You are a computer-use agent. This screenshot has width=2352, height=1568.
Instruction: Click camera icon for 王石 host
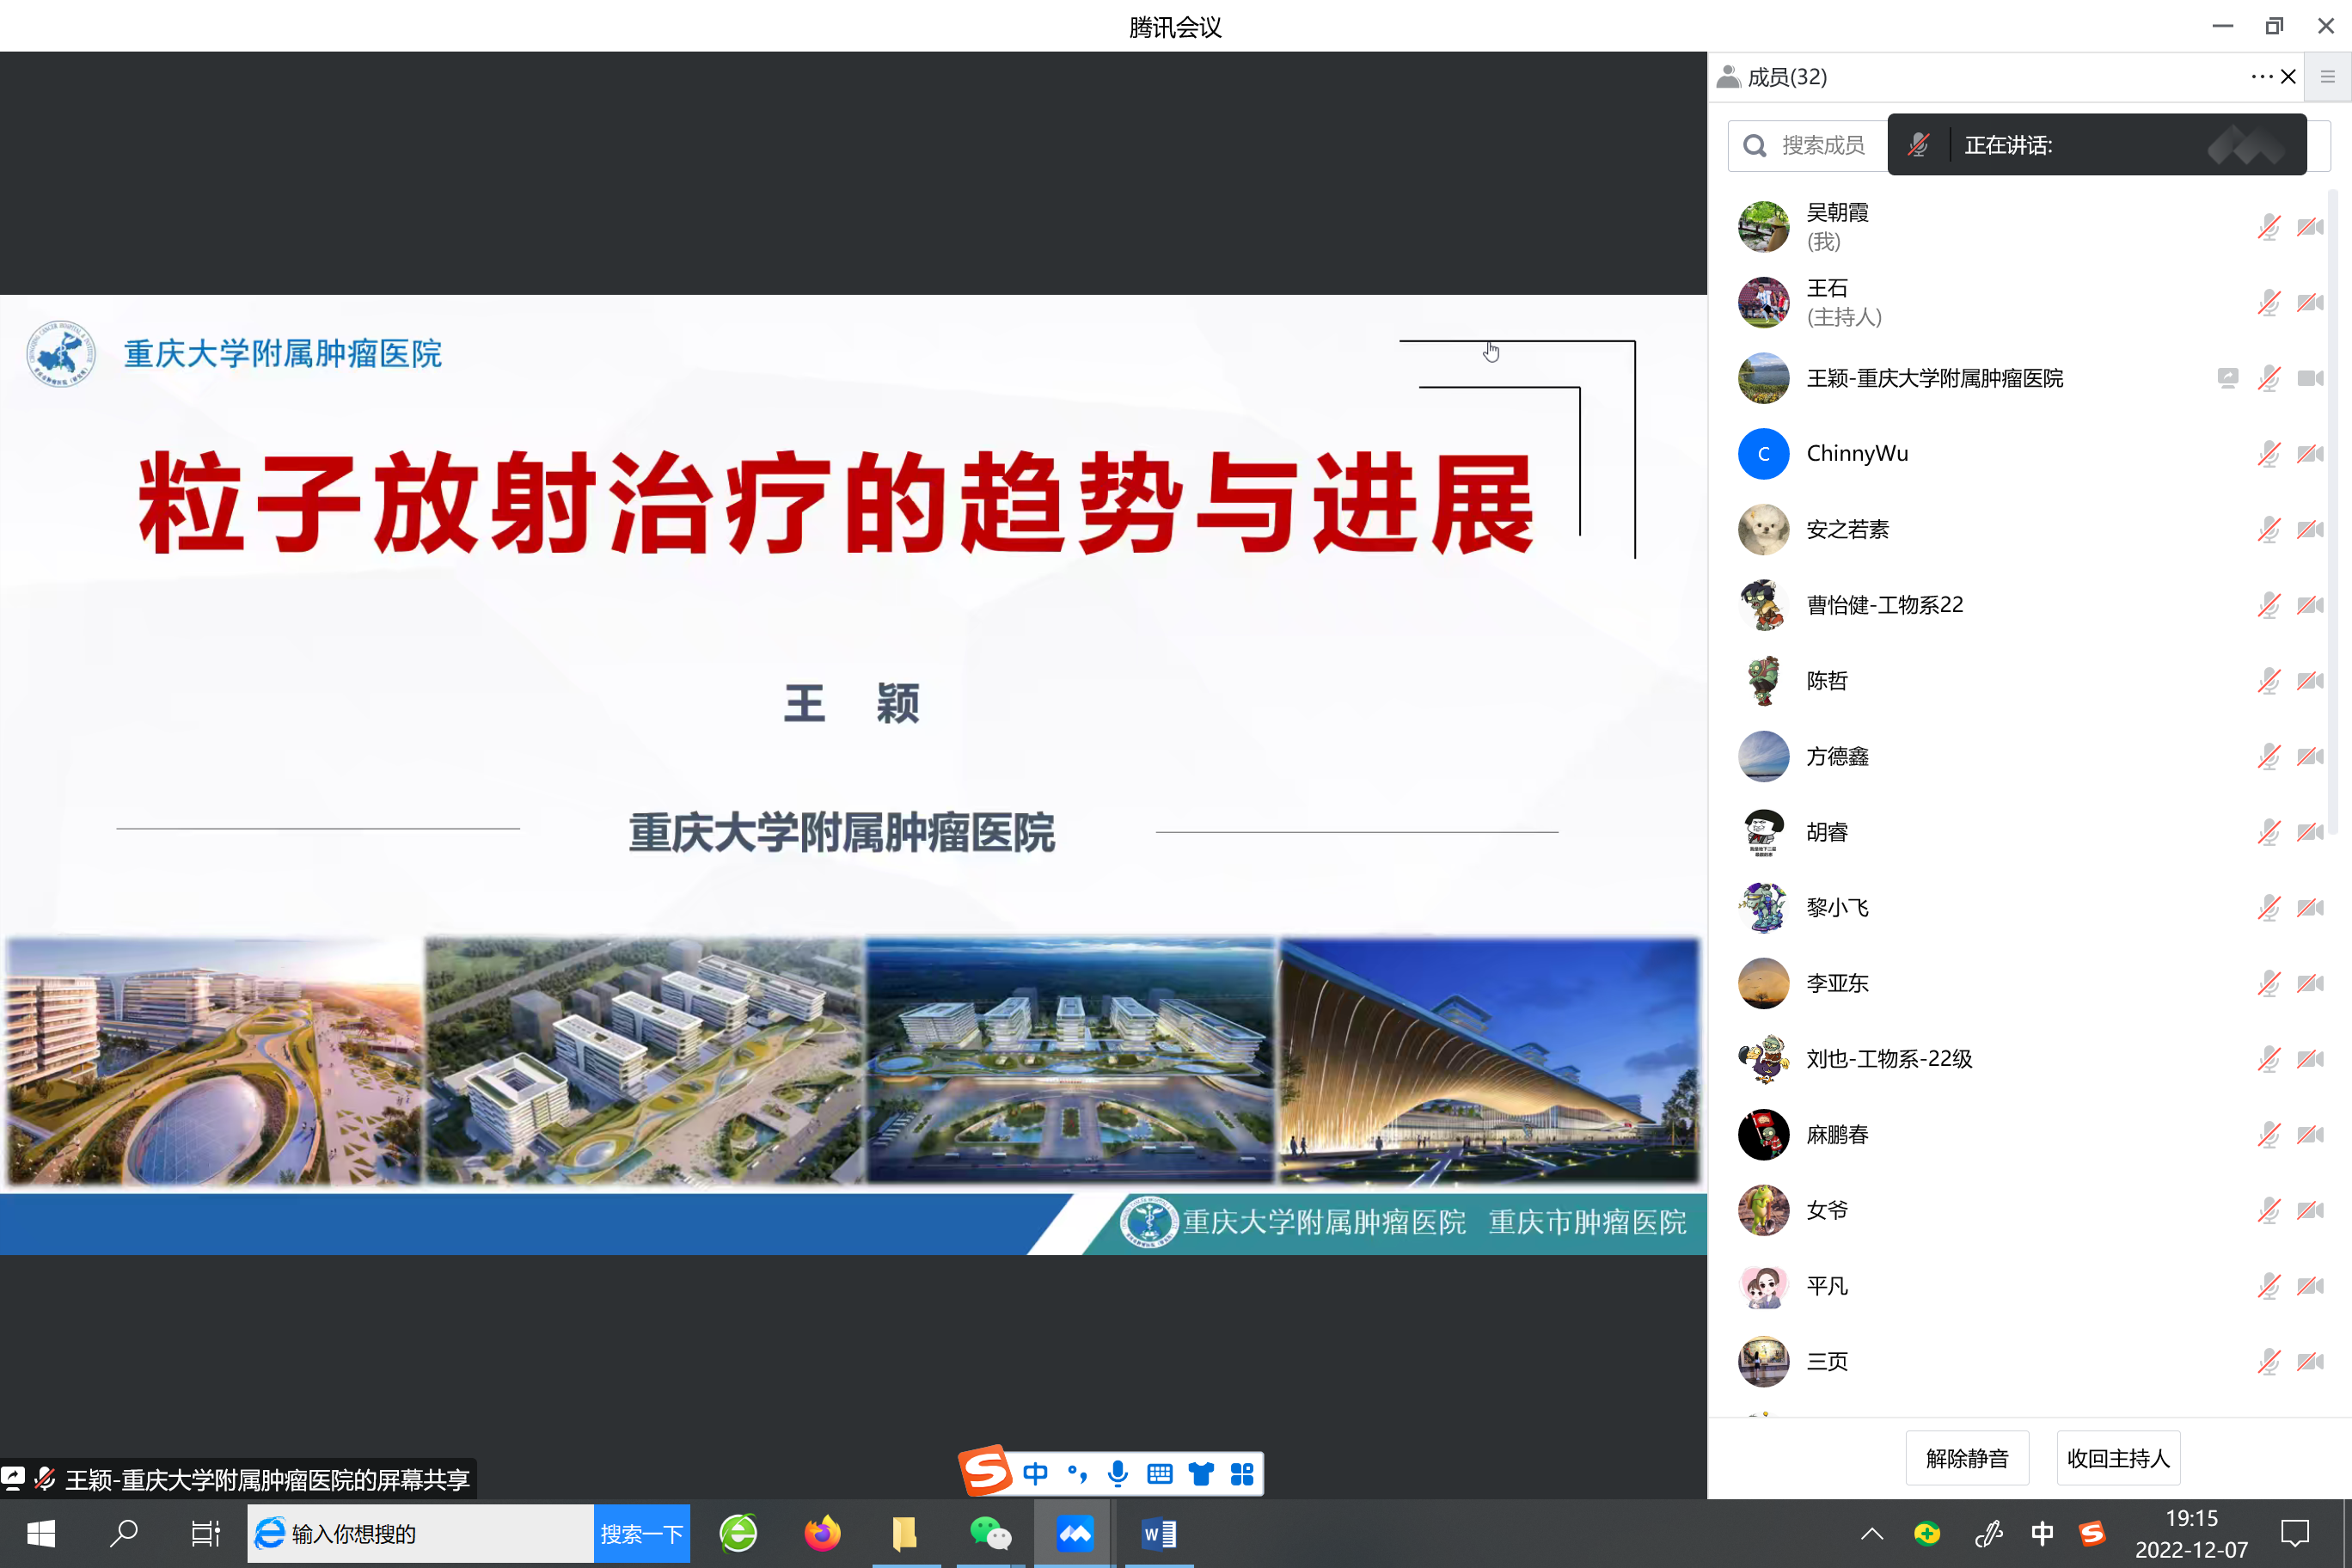click(2310, 302)
